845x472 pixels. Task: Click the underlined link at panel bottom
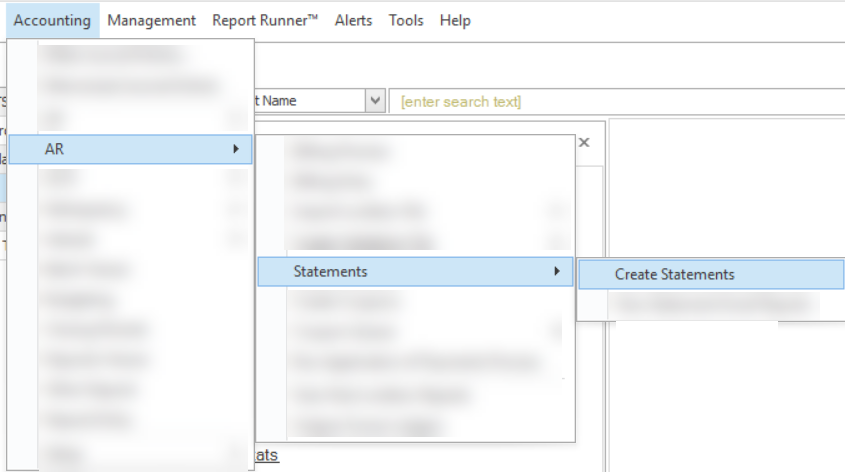tap(267, 456)
